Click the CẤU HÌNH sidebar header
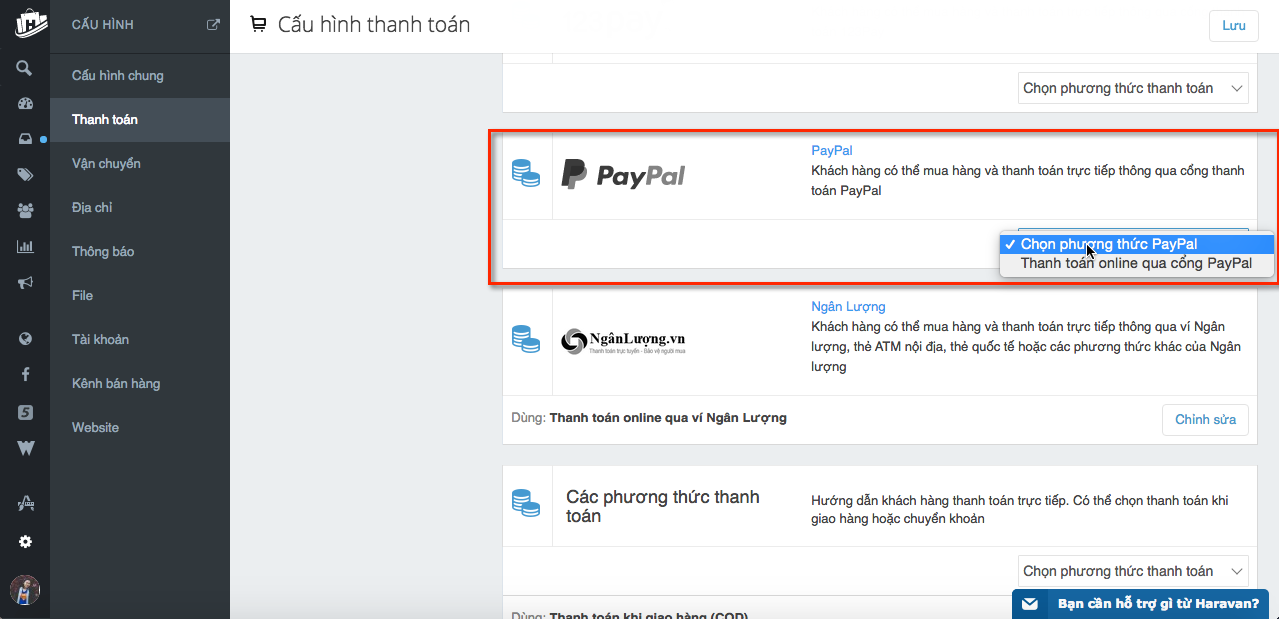 pyautogui.click(x=103, y=25)
